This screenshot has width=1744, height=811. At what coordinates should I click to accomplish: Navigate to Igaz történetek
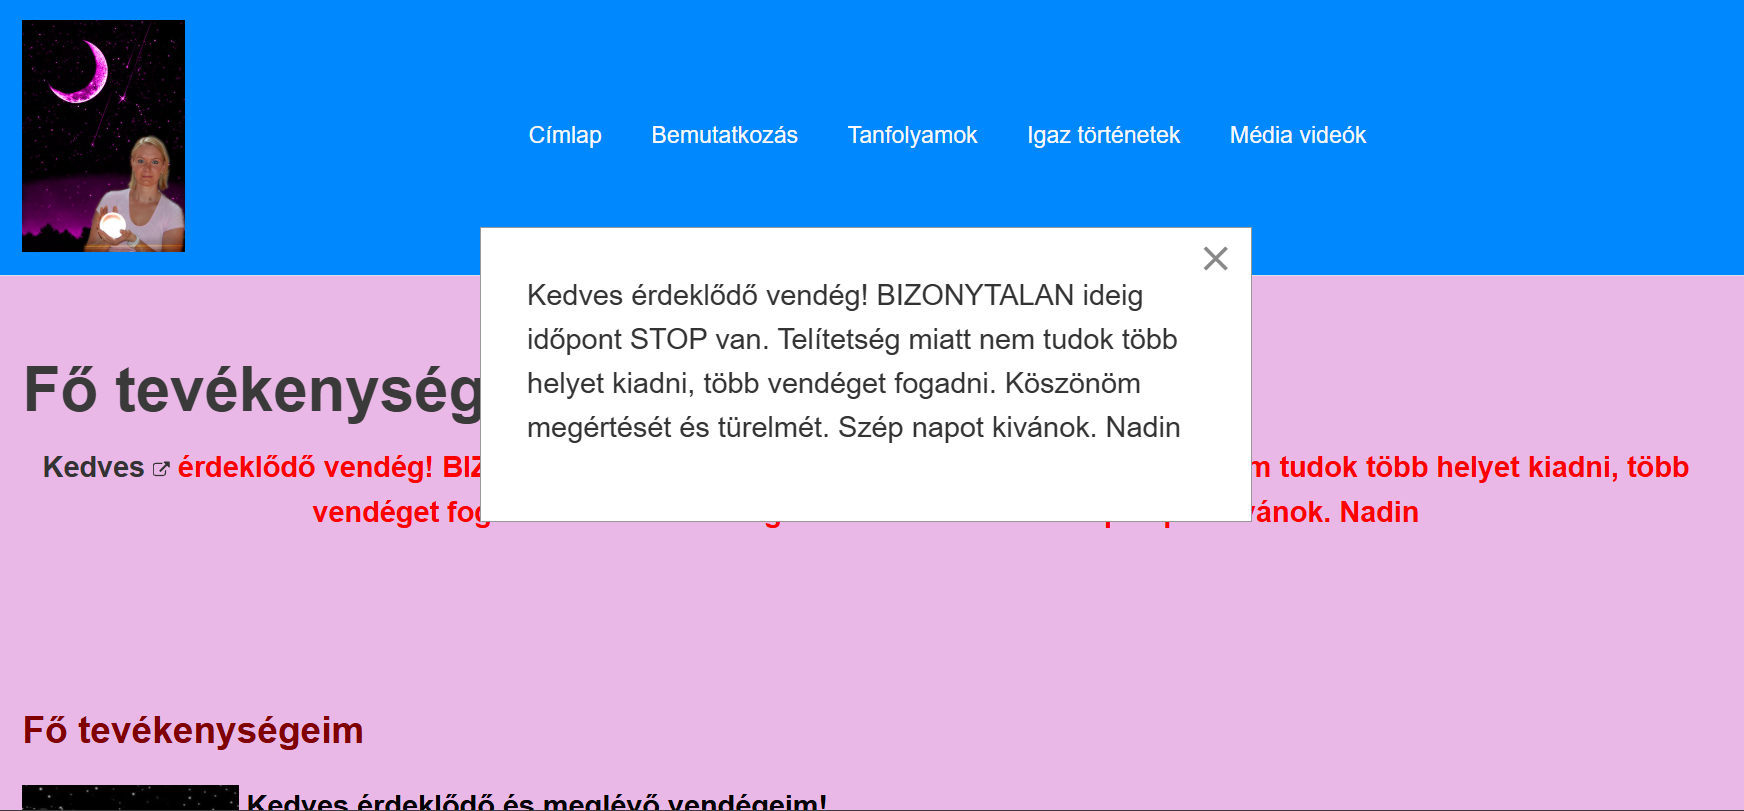(x=1103, y=135)
